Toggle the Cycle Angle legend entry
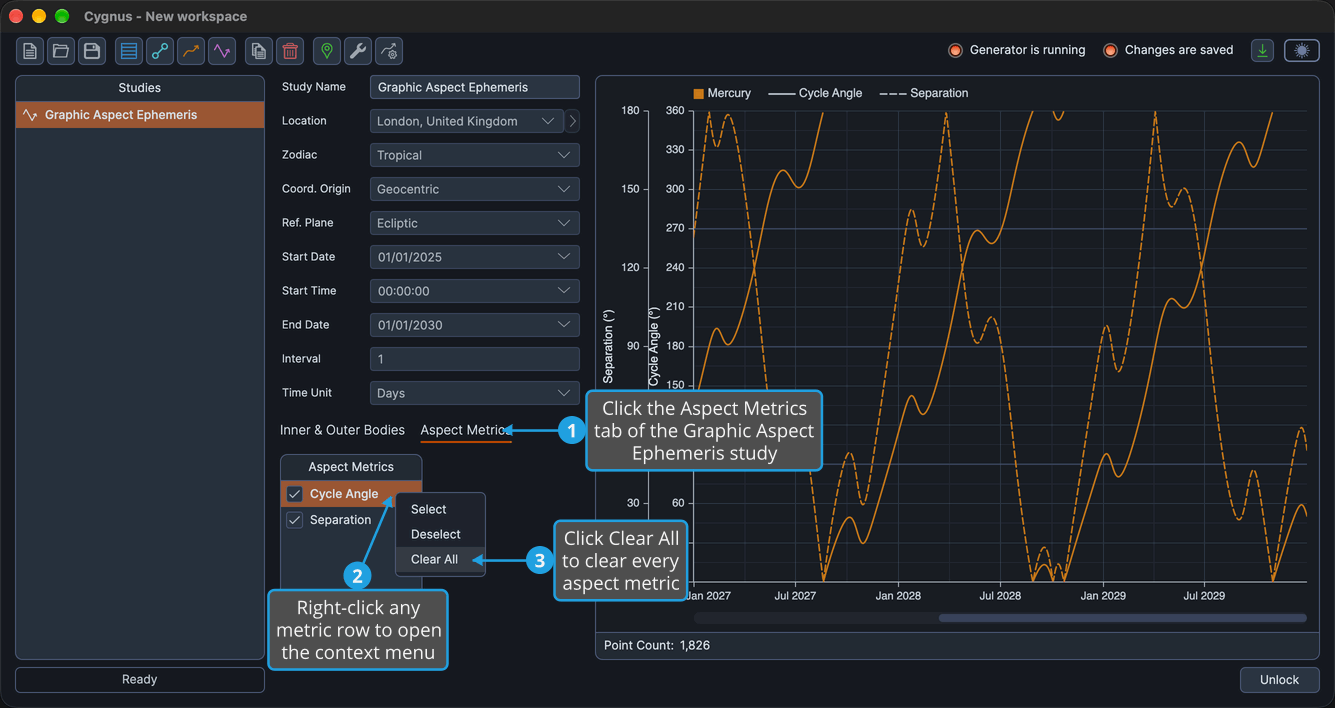The height and width of the screenshot is (708, 1335). click(x=815, y=93)
